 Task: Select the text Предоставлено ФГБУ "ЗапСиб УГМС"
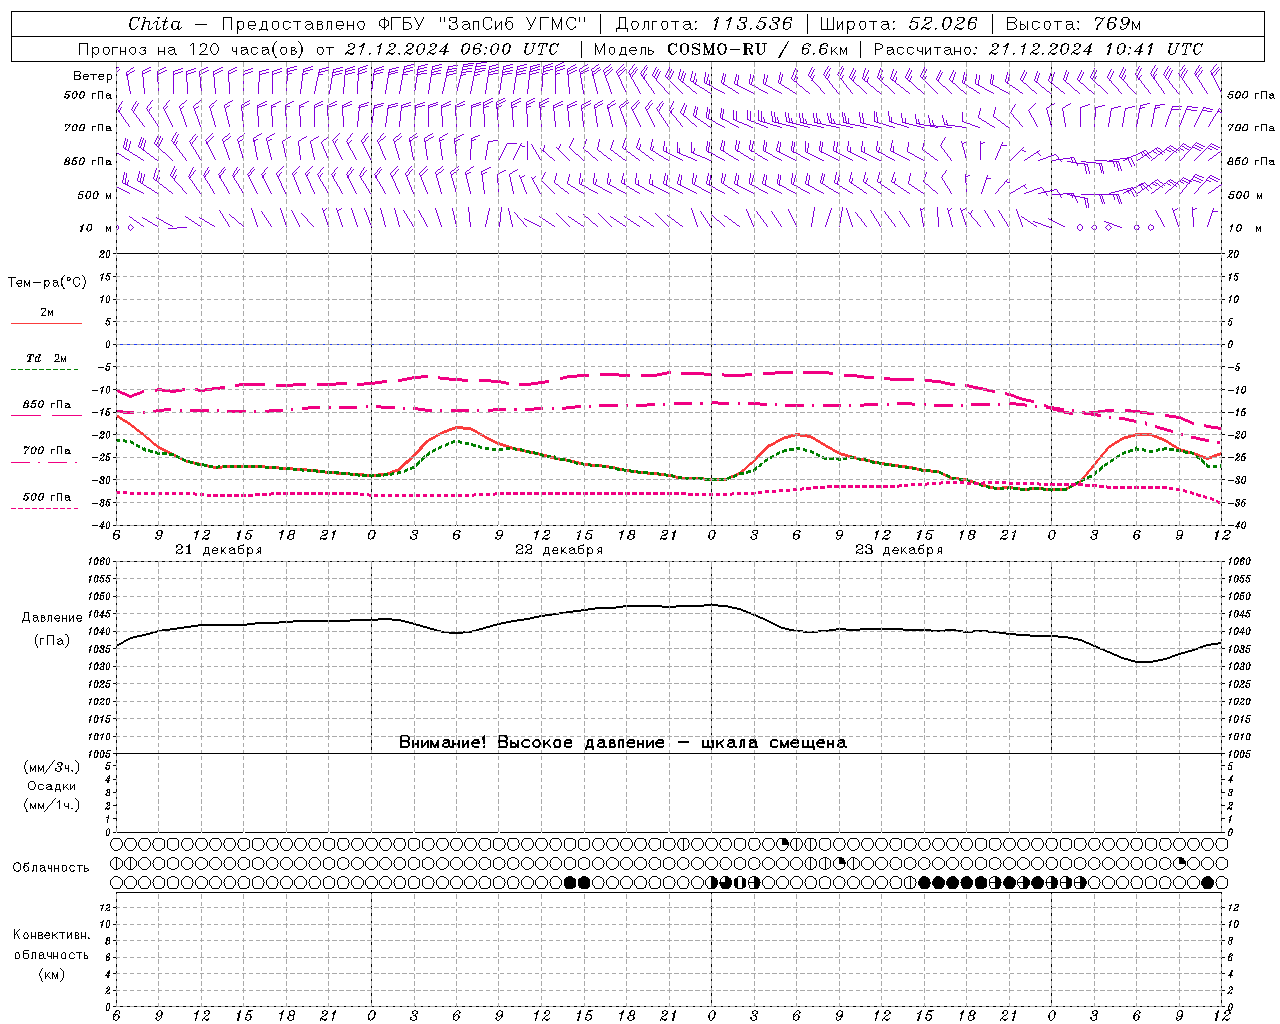pos(404,24)
